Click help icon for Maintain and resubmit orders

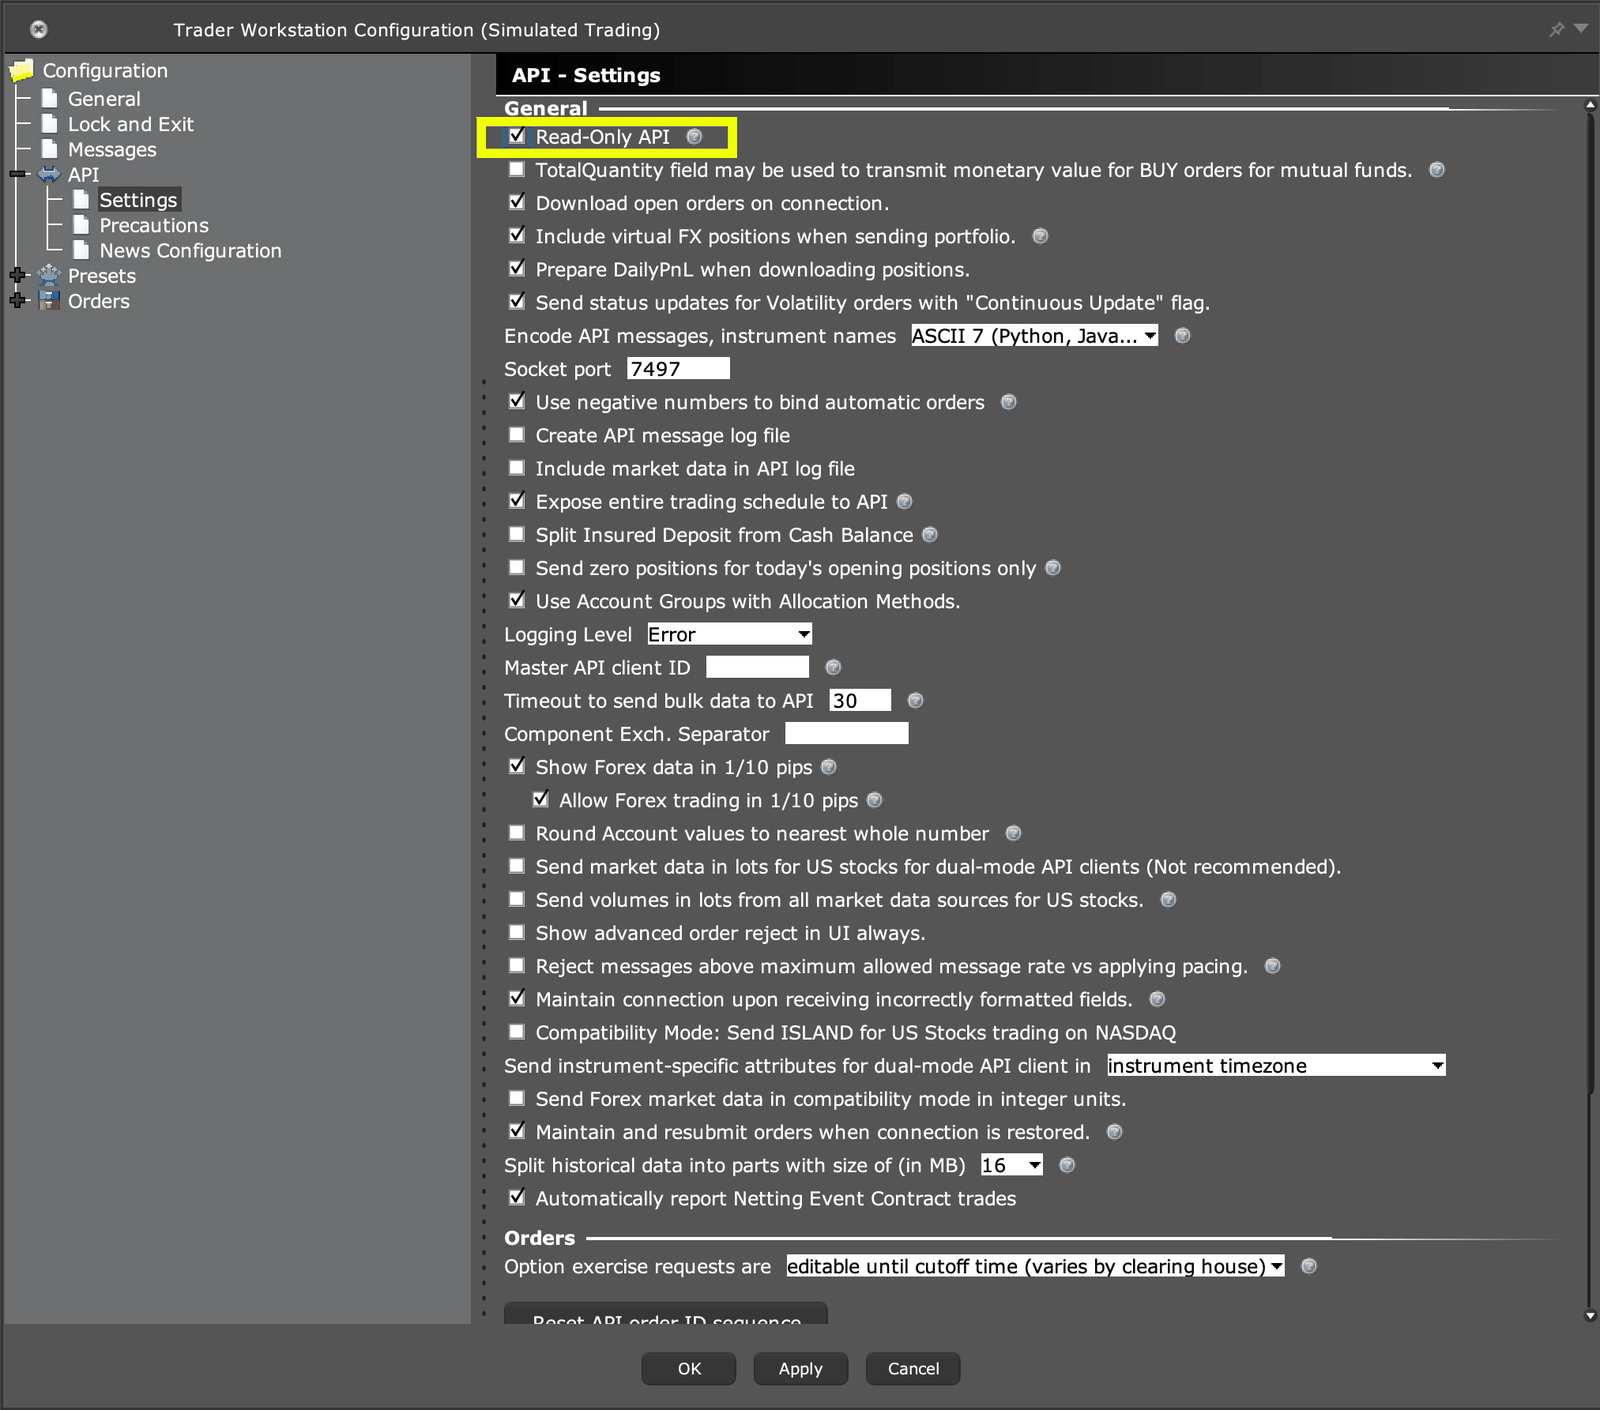(x=1115, y=1132)
